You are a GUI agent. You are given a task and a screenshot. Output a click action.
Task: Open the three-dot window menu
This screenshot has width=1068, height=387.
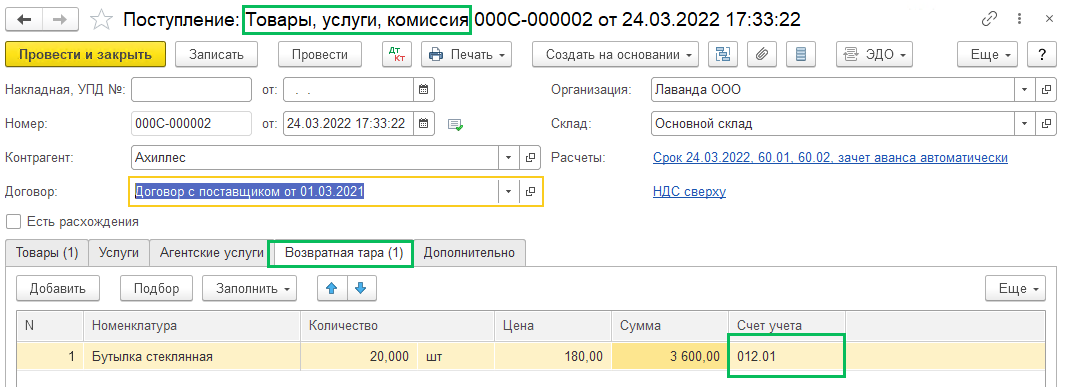coord(1018,20)
